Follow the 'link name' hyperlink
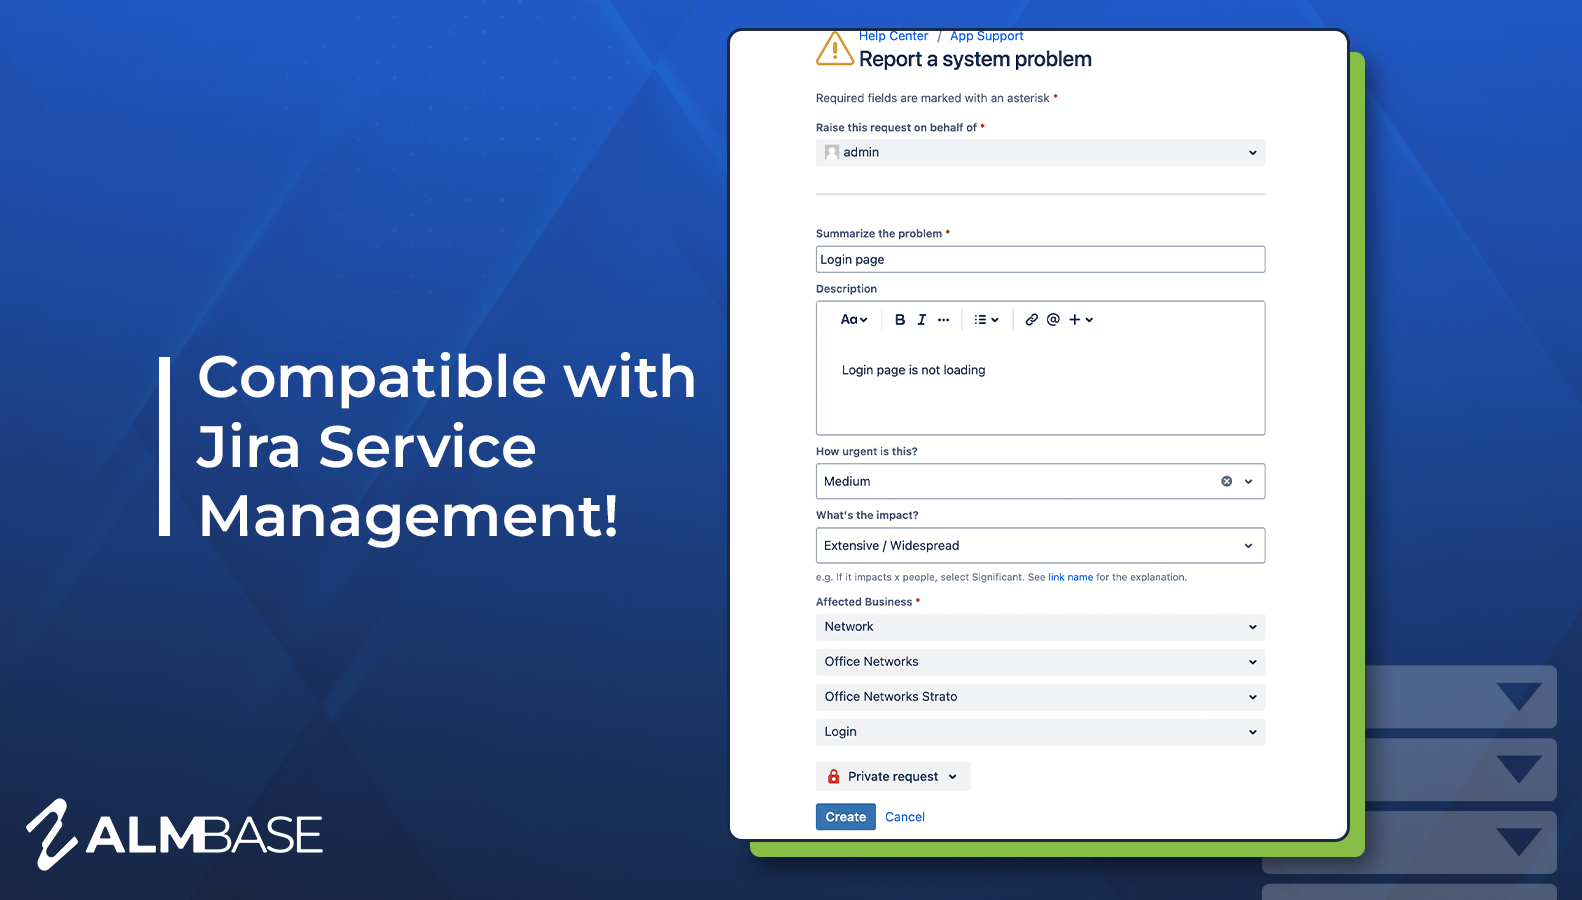1582x900 pixels. tap(1071, 577)
